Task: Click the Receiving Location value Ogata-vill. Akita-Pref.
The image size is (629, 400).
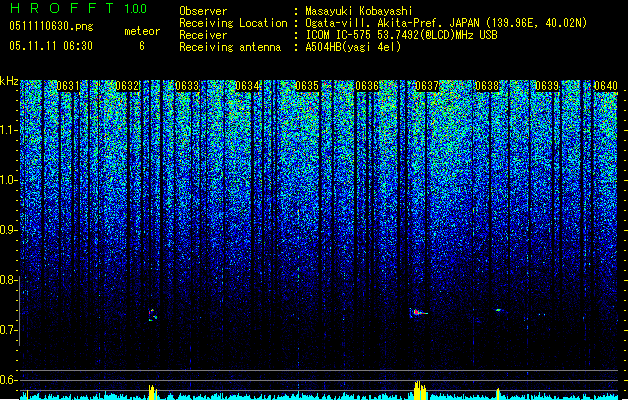Action: (x=446, y=23)
